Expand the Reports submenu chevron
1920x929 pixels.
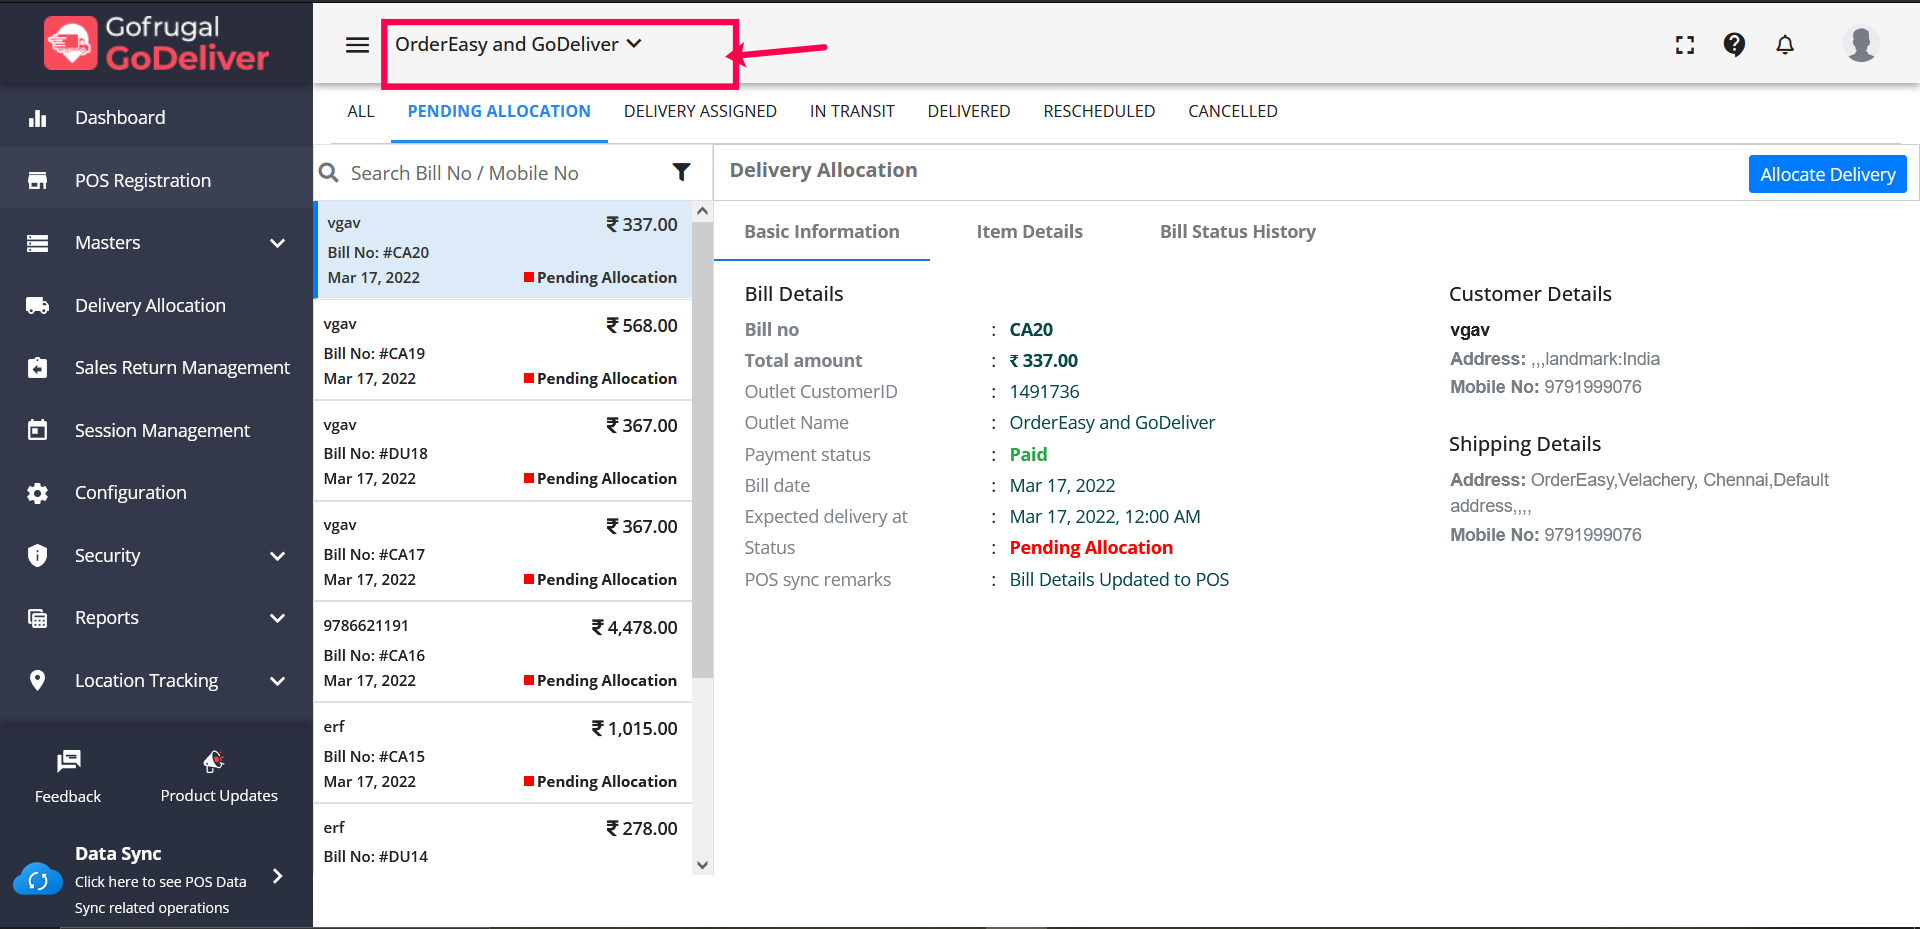278,618
